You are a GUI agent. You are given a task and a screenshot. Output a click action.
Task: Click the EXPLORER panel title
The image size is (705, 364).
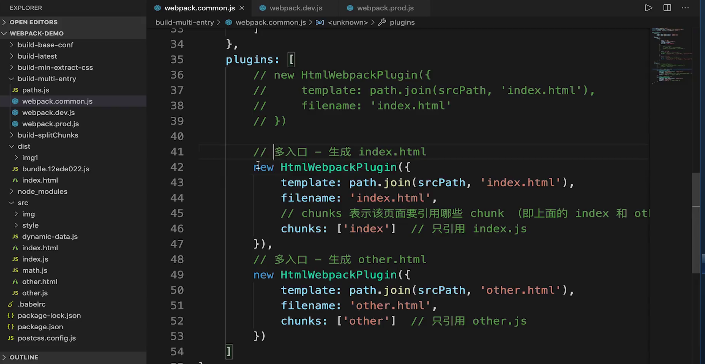pyautogui.click(x=26, y=8)
